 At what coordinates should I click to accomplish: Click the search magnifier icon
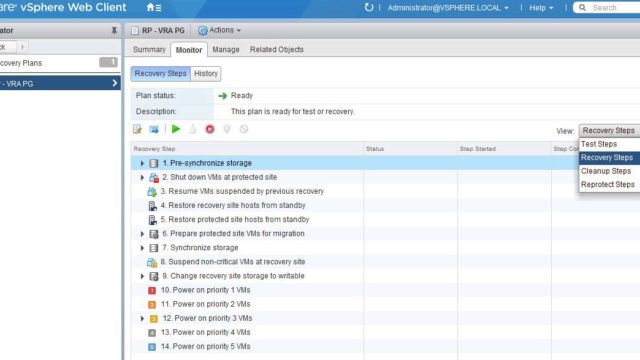582,7
